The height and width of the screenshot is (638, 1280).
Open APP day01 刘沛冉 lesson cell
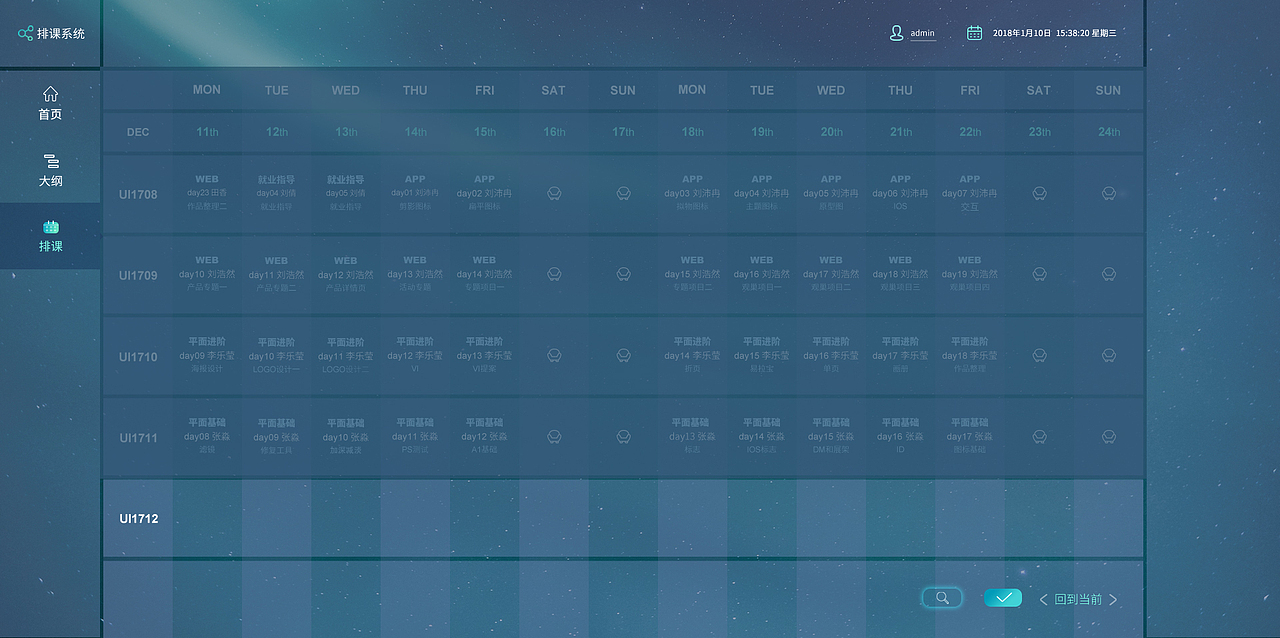415,193
